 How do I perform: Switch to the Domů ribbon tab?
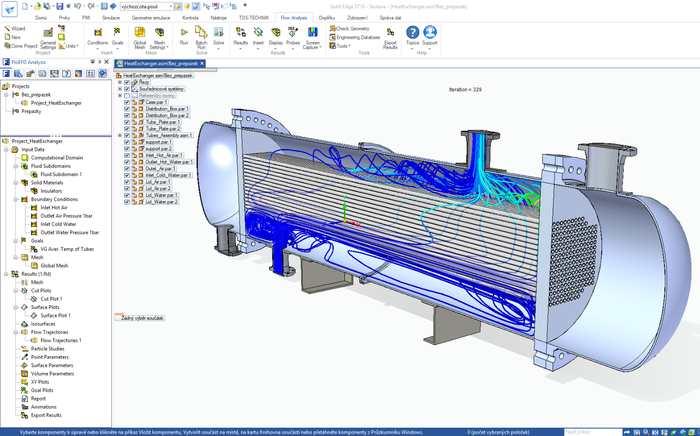[x=41, y=18]
